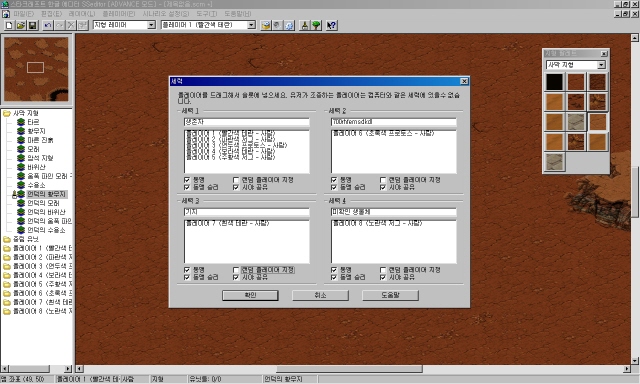Expand the 플레이어 8 folder in tree
Image resolution: width=640 pixels, height=384 pixels.
[x=7, y=311]
